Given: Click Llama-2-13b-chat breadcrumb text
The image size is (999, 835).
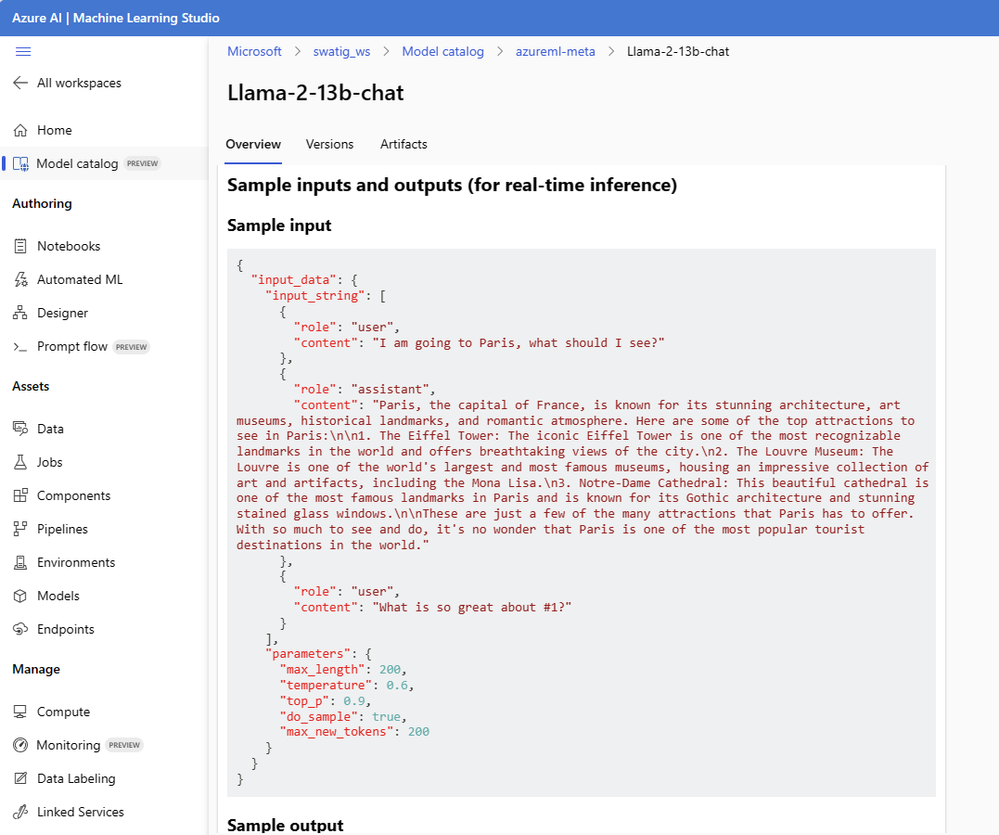Looking at the screenshot, I should pyautogui.click(x=678, y=52).
